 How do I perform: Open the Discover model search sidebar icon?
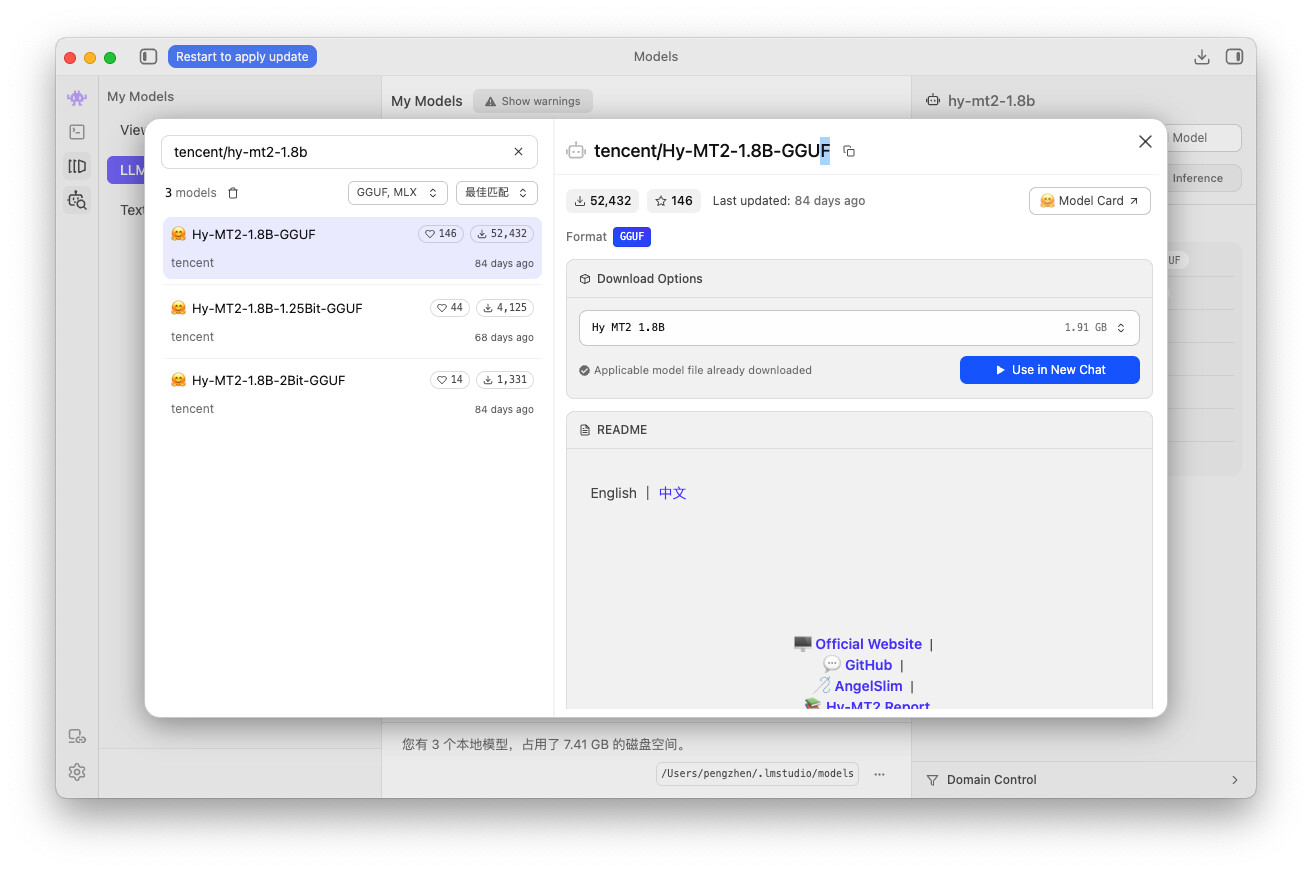[77, 200]
